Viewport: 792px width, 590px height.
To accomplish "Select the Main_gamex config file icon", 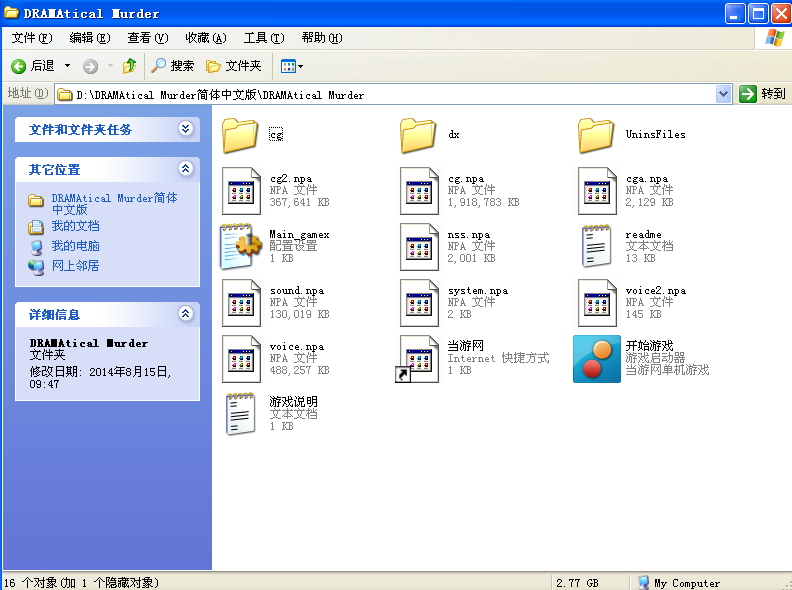I will (x=241, y=247).
